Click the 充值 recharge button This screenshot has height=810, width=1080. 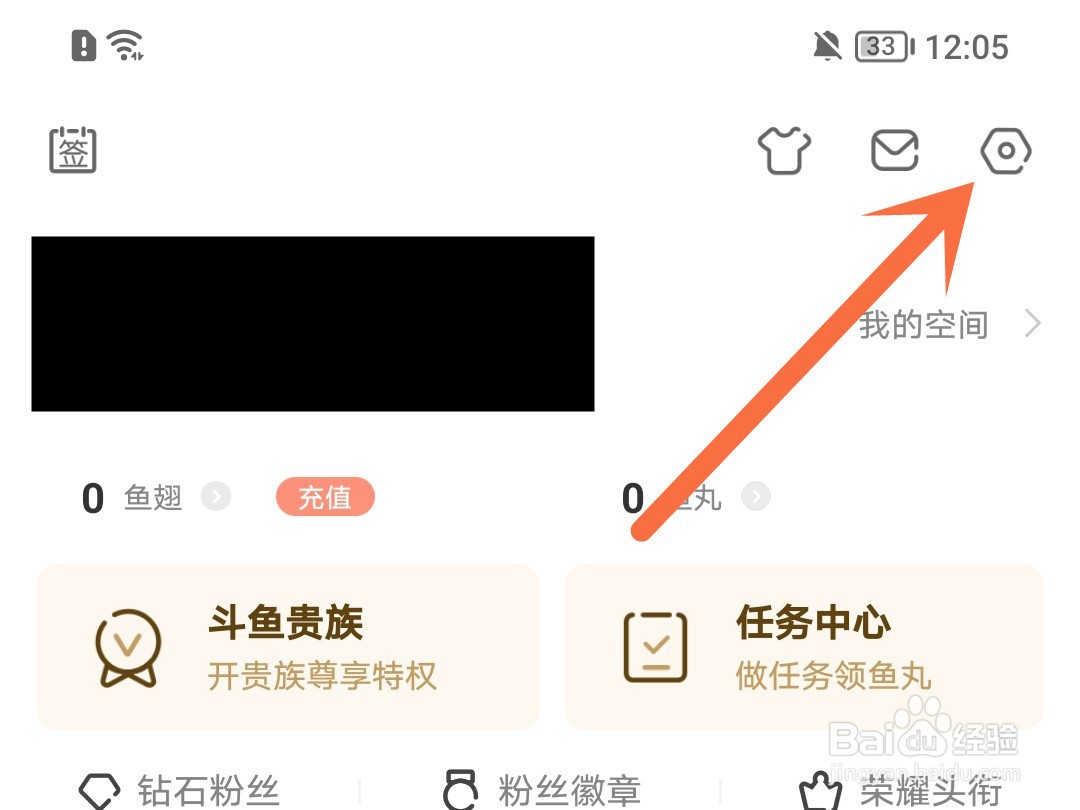pos(325,497)
